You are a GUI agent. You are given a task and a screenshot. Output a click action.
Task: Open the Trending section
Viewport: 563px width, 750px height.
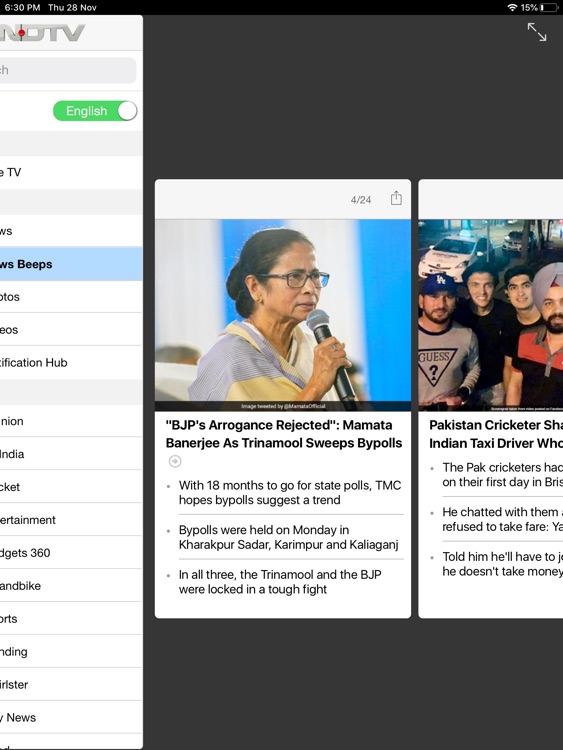71,651
